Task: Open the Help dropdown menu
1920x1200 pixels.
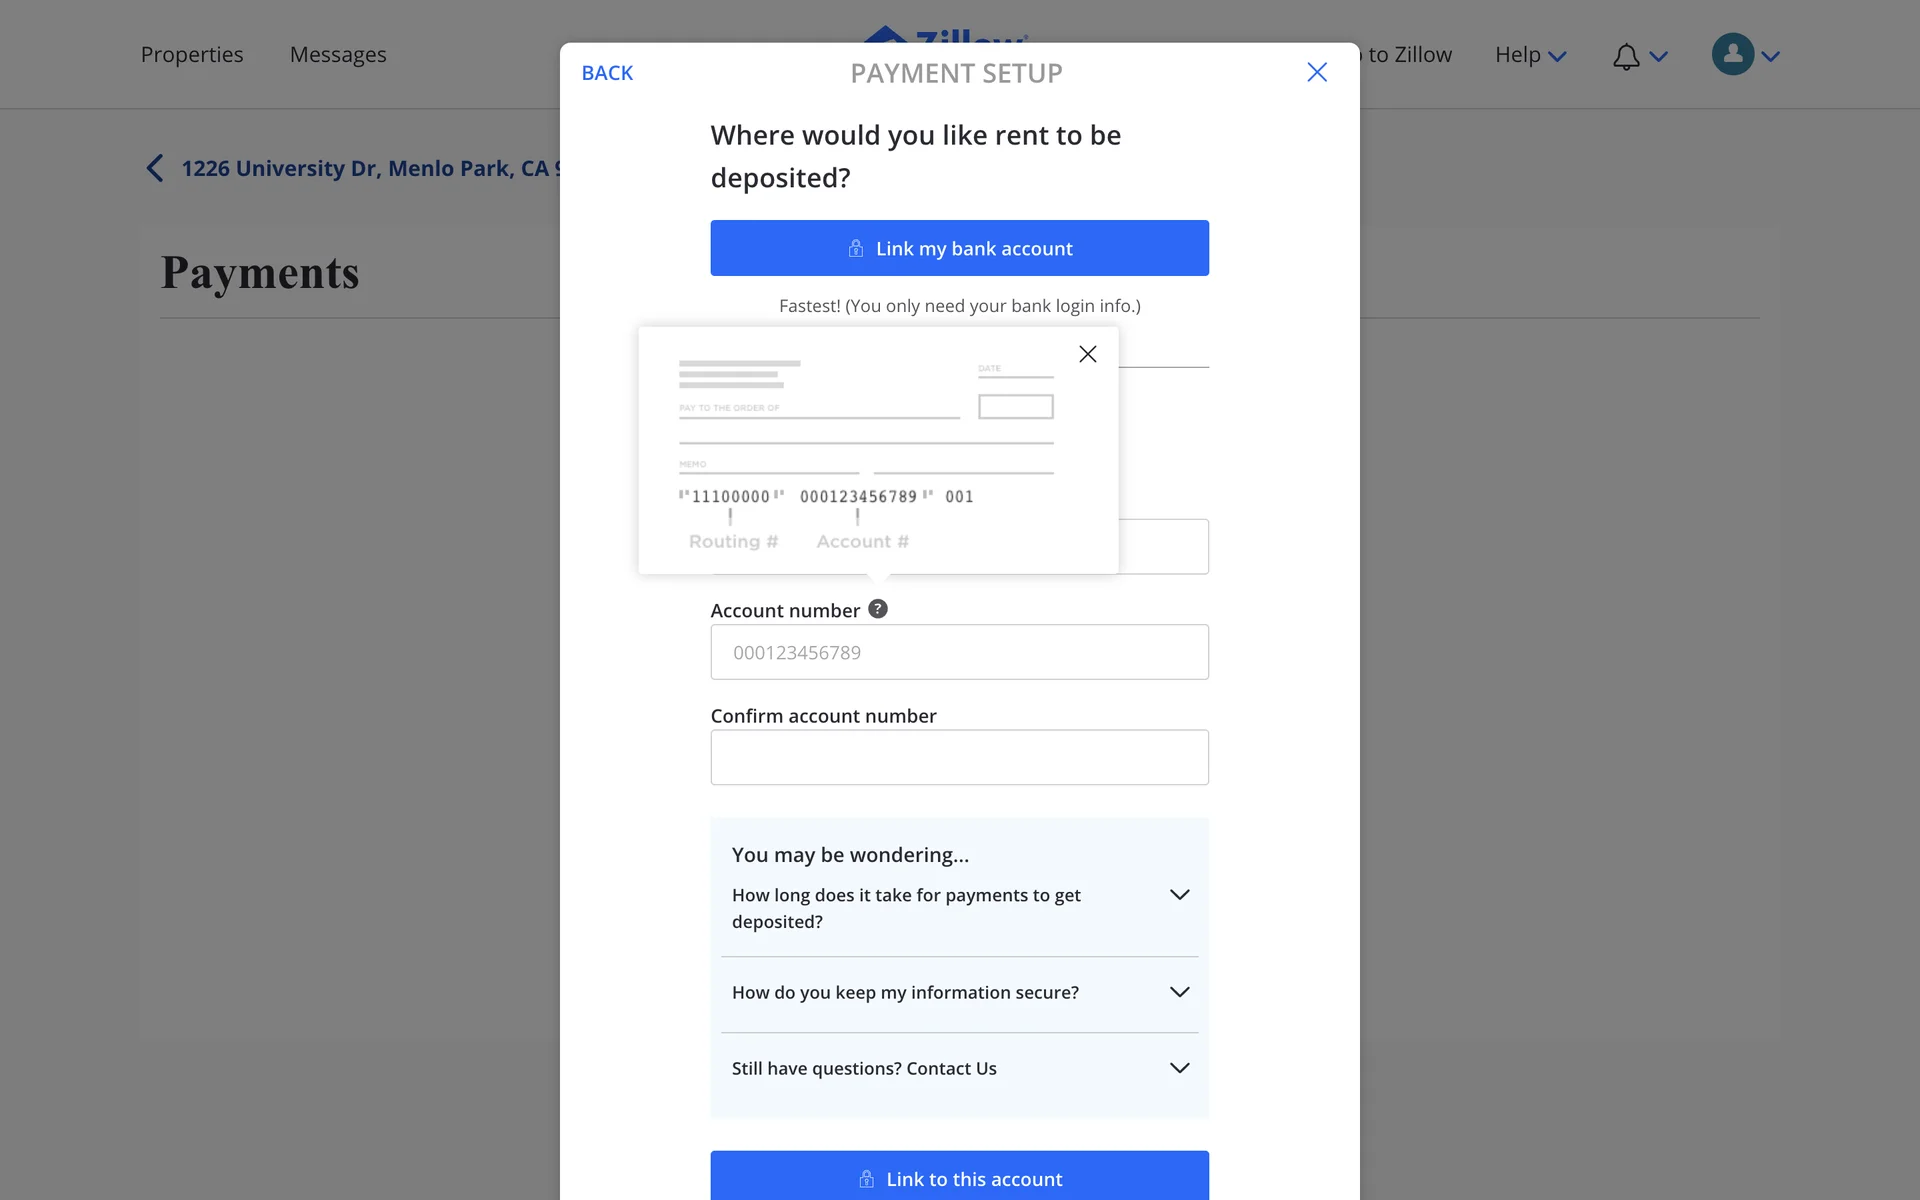Action: click(x=1529, y=55)
